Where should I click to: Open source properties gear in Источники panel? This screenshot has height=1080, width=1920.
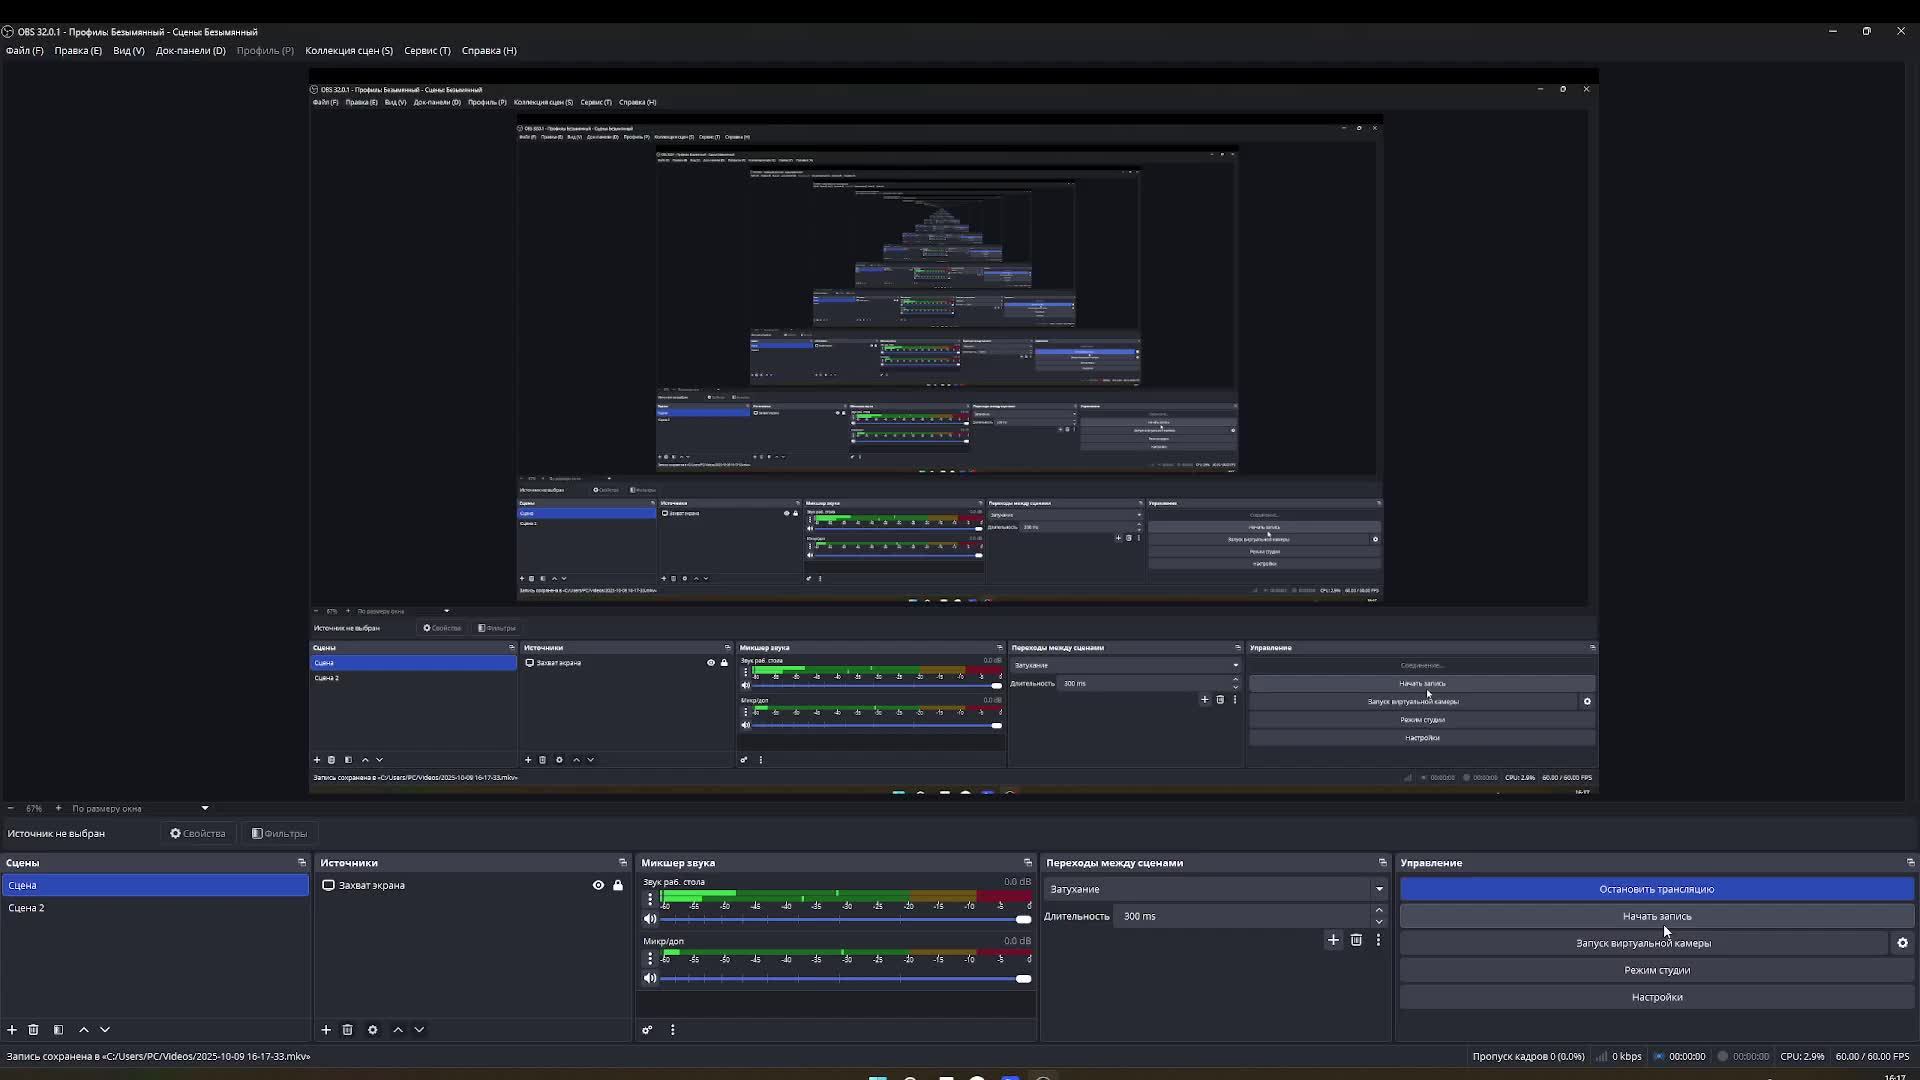(373, 1030)
